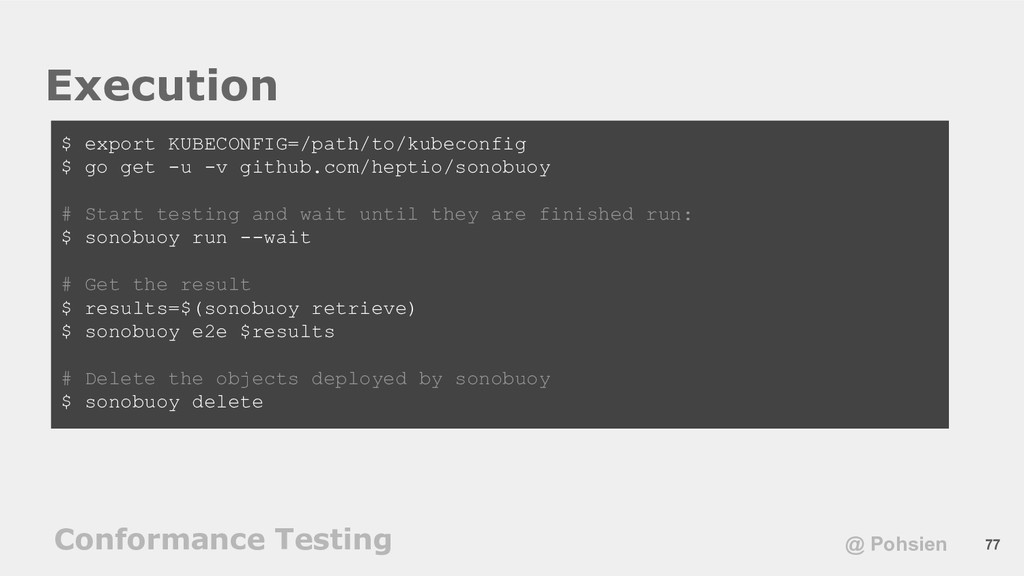1024x576 pixels.
Task: Click the Execution slide title
Action: coord(162,86)
